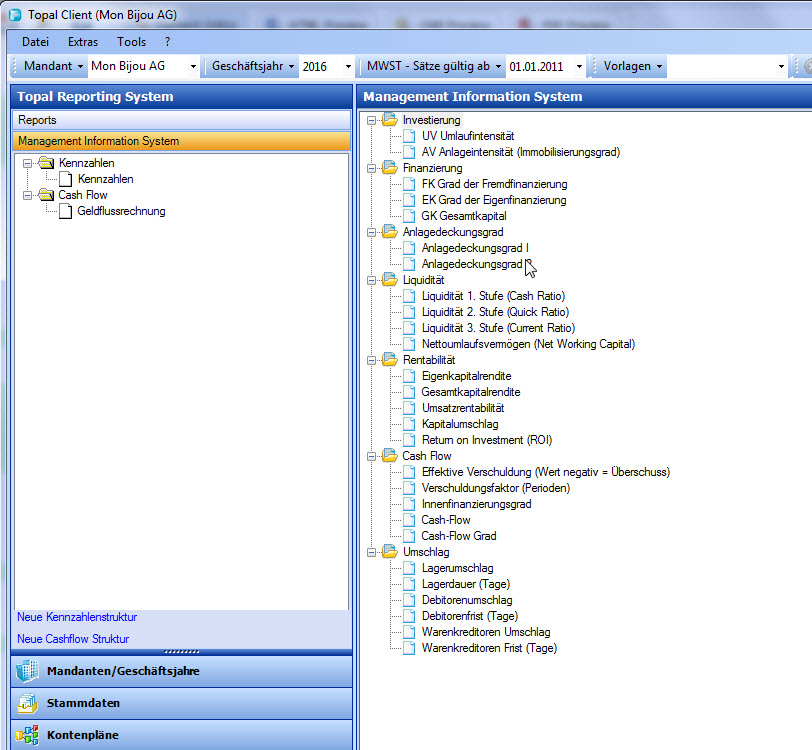Click the Cash Flow folder icon in left tree

pos(46,195)
